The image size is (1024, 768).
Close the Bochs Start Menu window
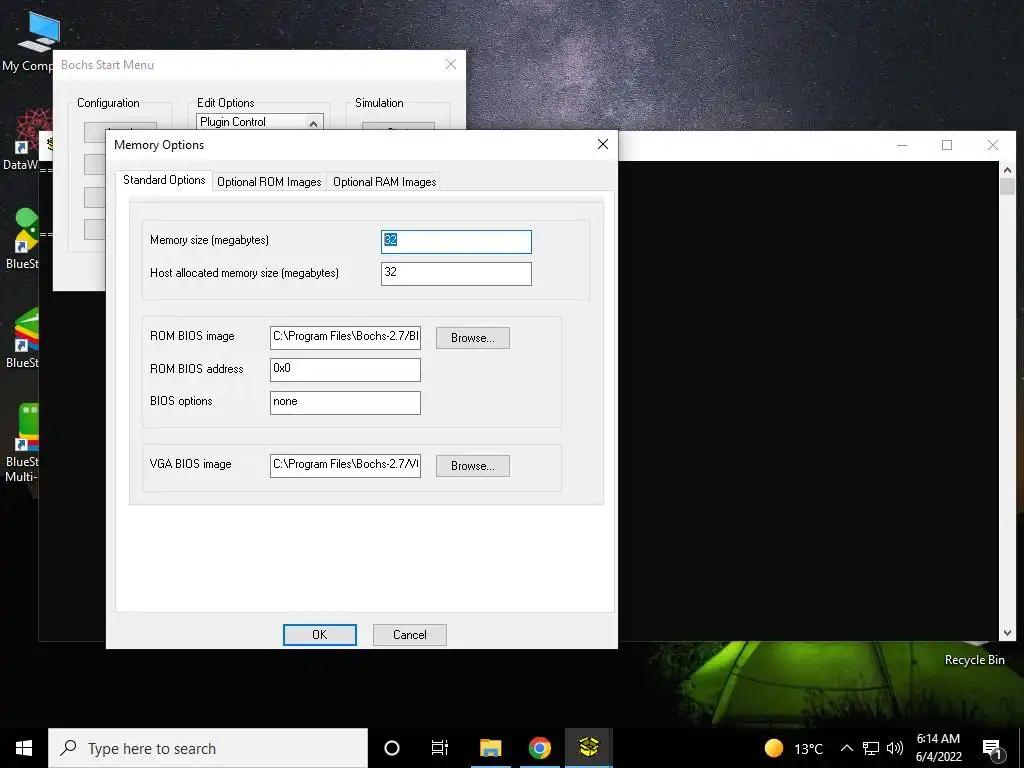click(x=451, y=64)
